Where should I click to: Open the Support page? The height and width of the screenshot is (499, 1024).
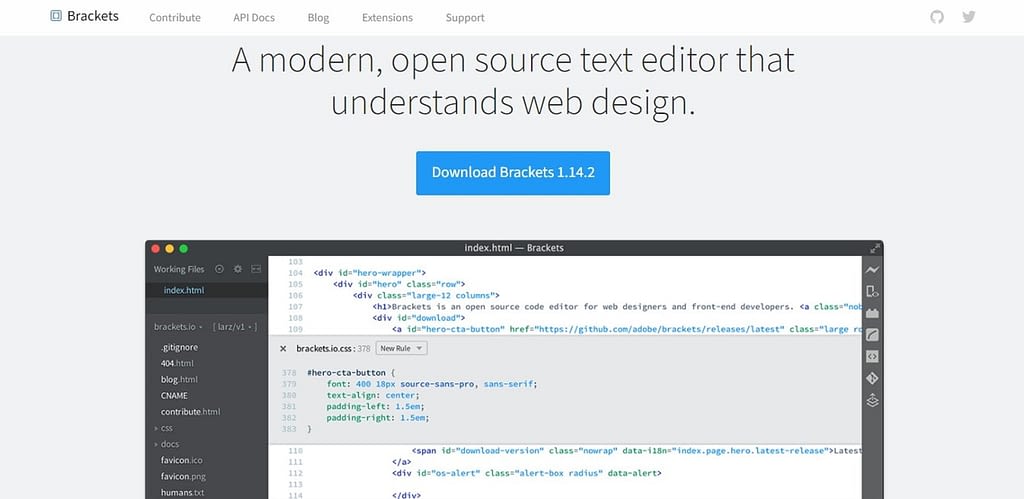(x=465, y=18)
